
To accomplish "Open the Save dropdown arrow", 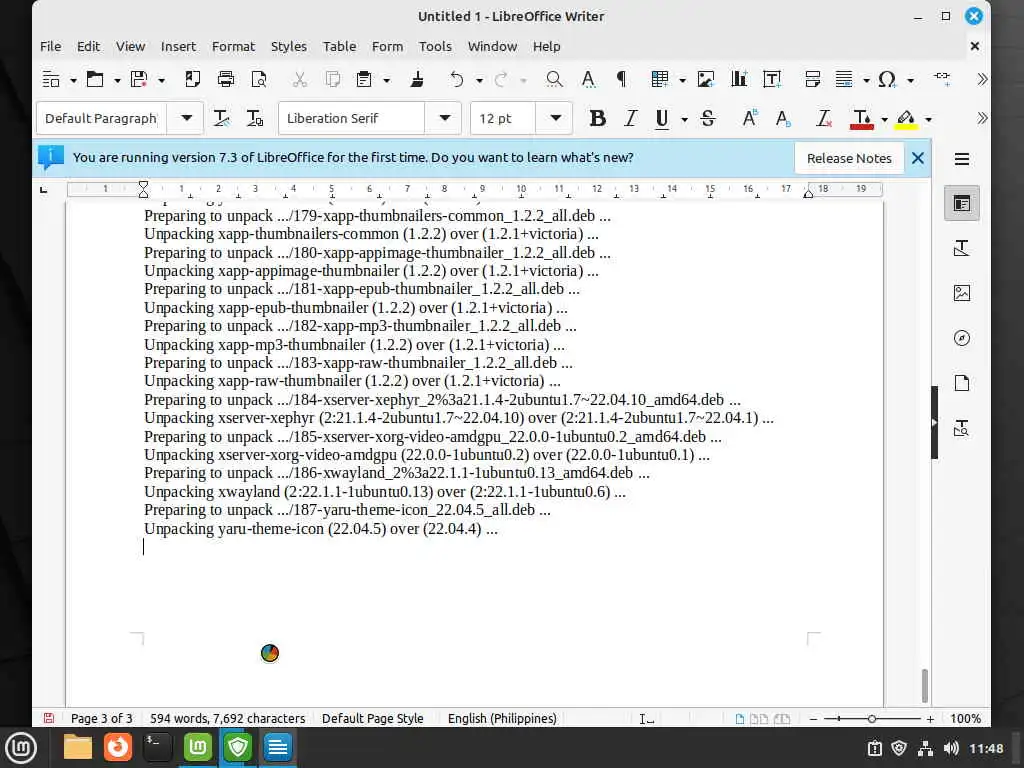I will [161, 81].
